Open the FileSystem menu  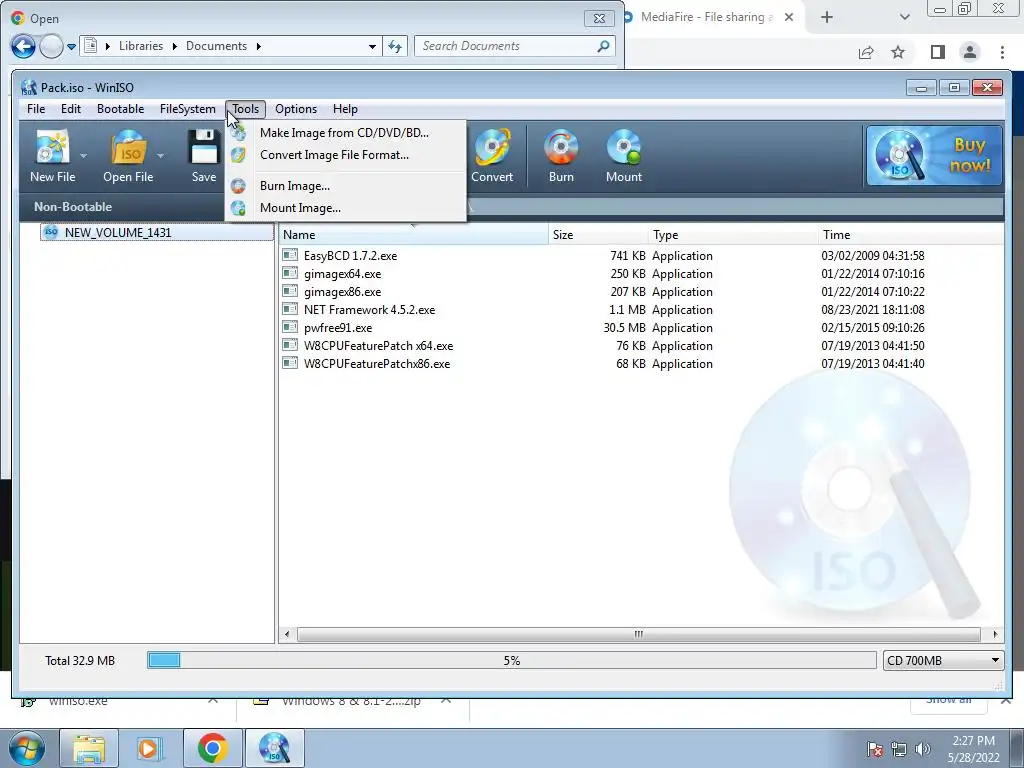click(x=187, y=109)
